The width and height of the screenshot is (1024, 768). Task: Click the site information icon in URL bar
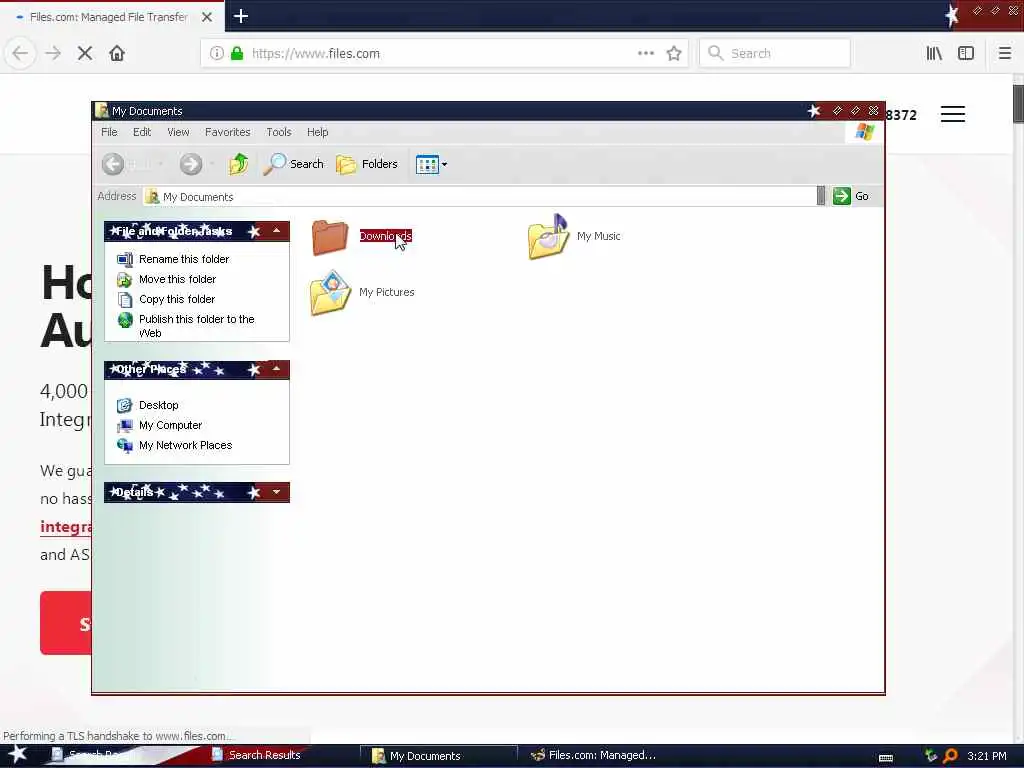point(217,54)
